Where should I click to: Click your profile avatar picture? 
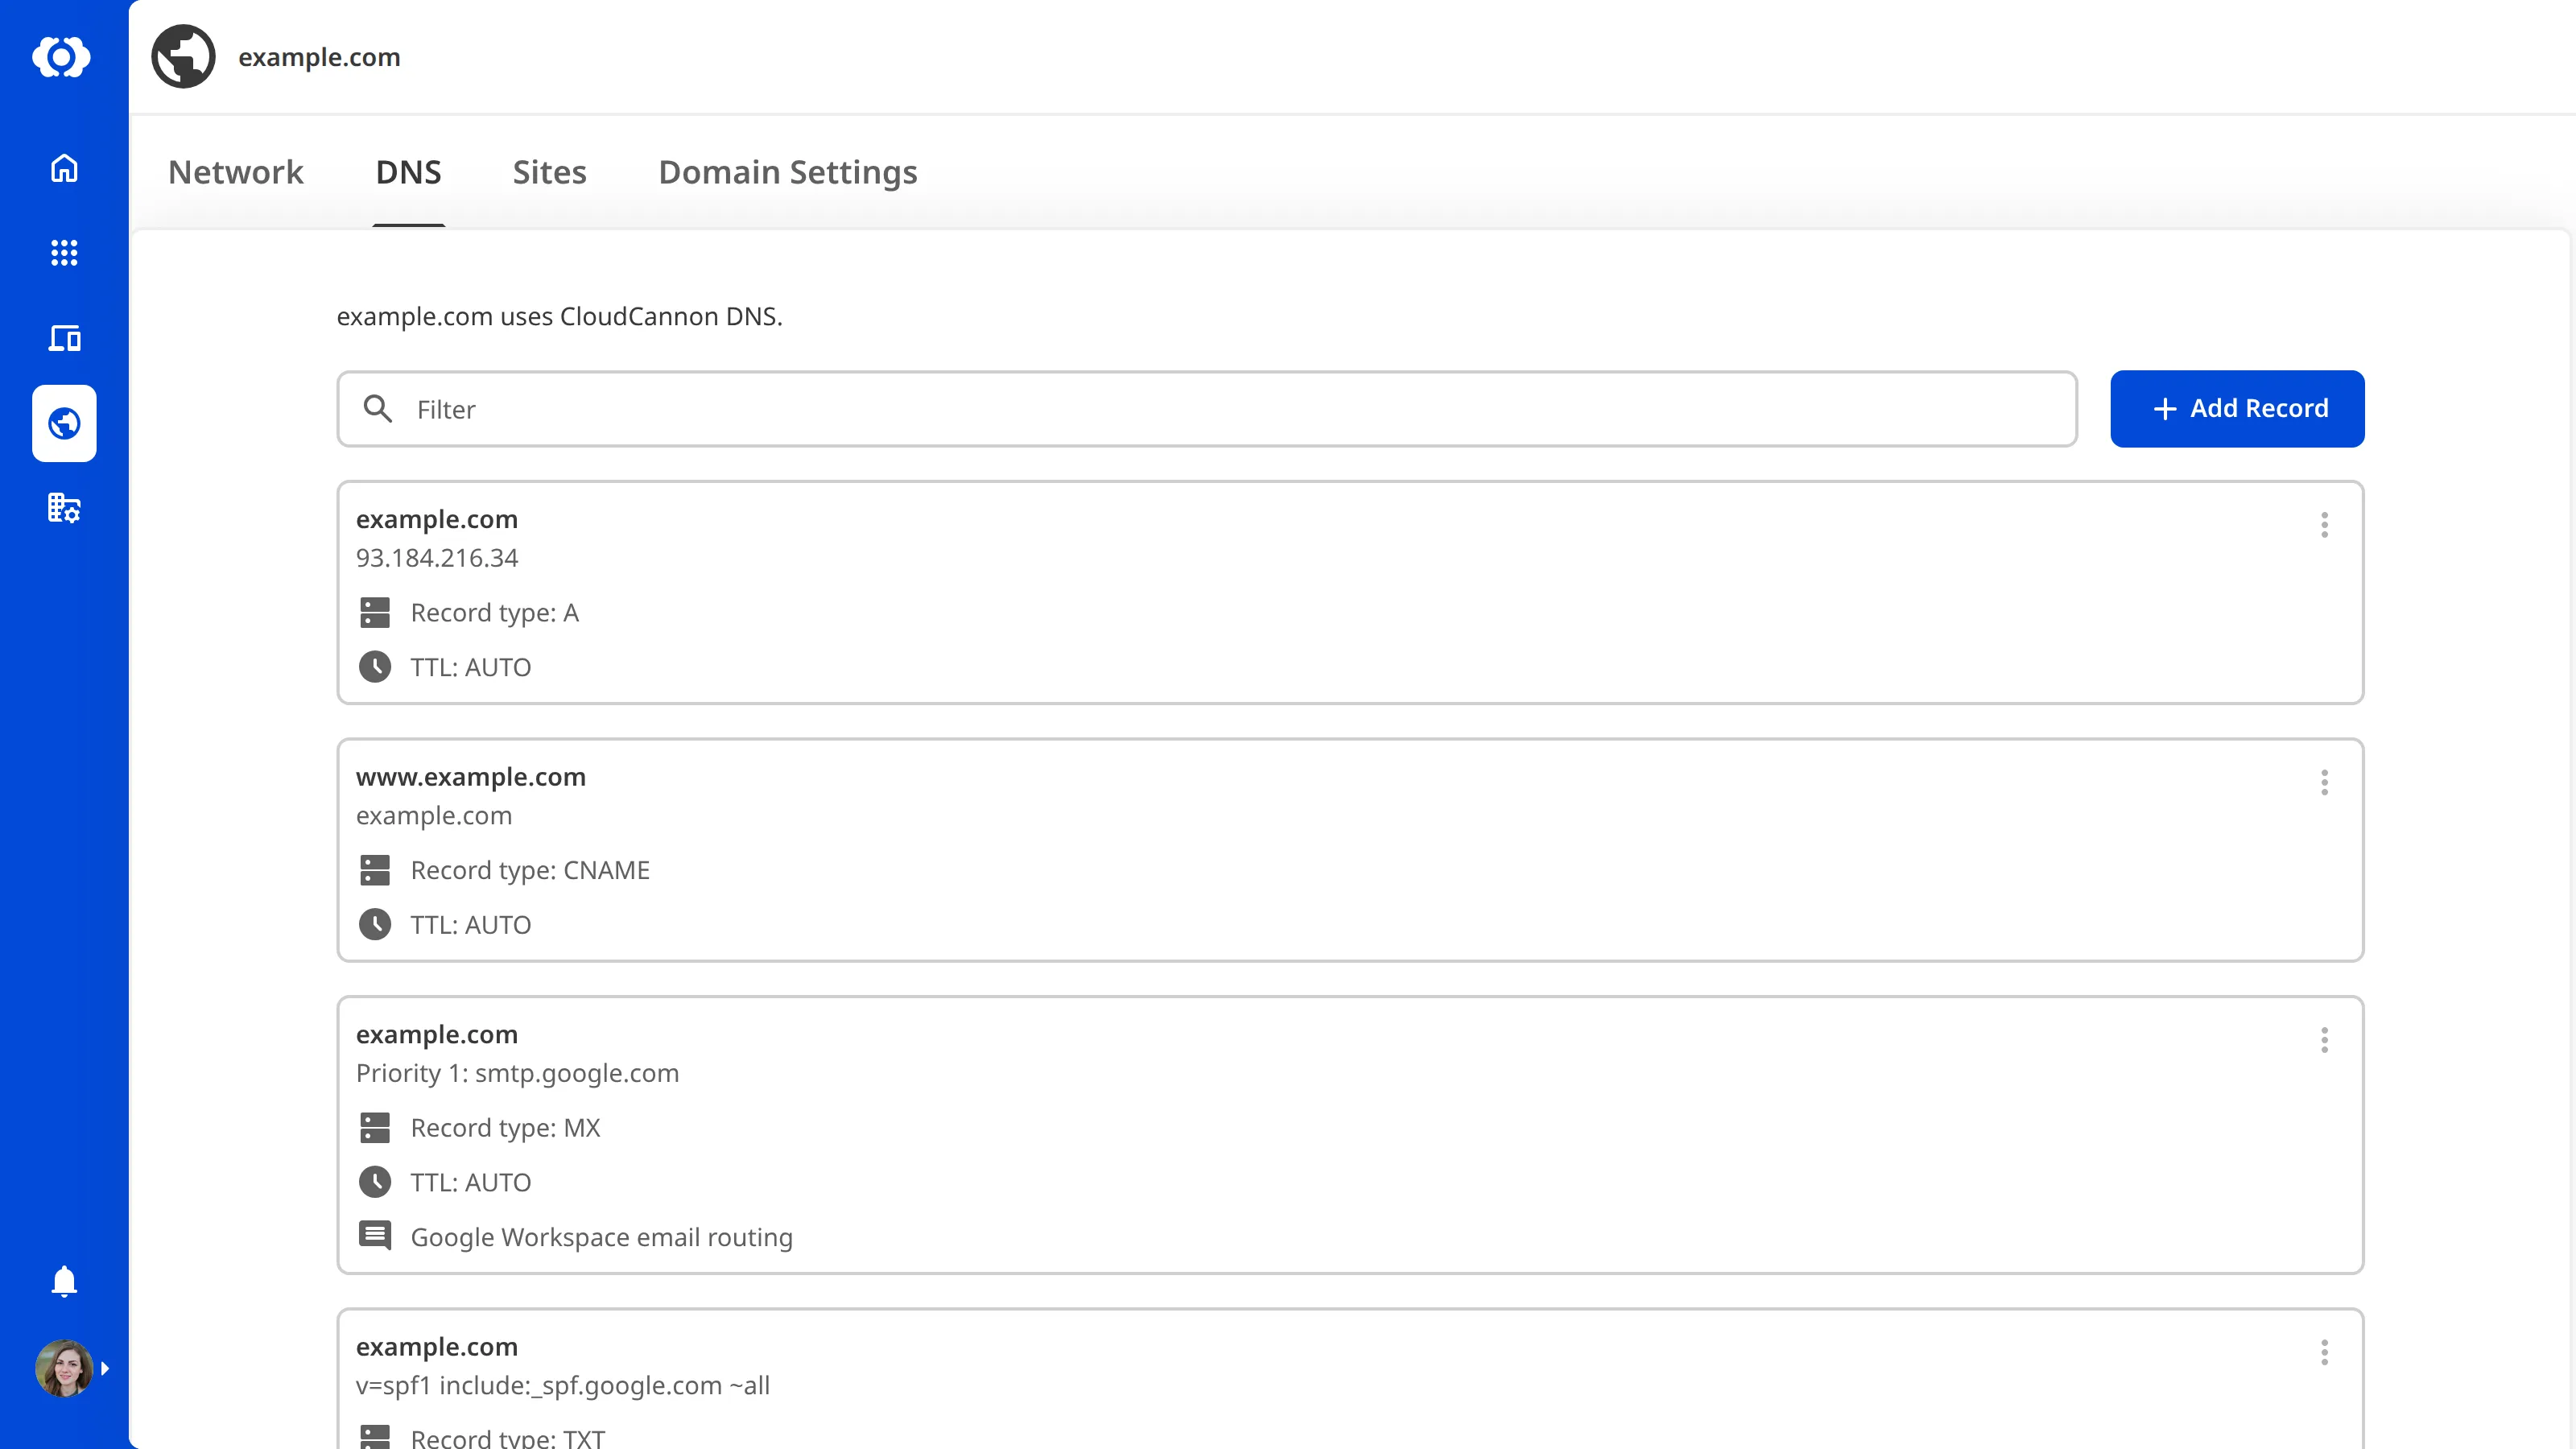(x=63, y=1368)
